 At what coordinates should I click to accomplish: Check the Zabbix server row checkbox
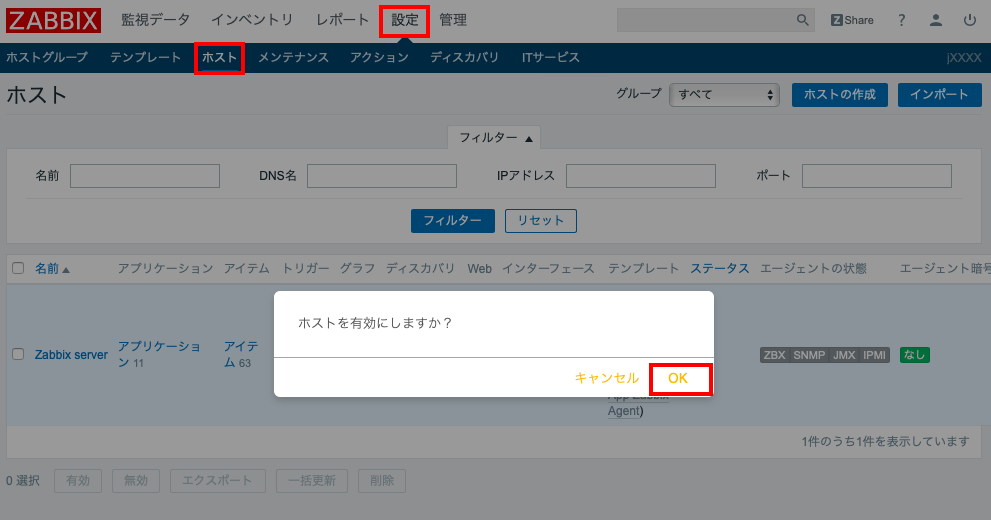tap(18, 354)
